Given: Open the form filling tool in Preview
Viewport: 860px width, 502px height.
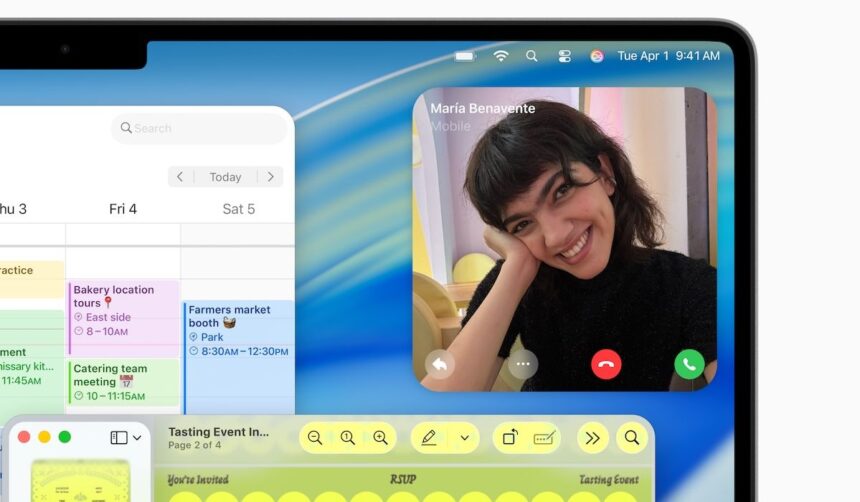Looking at the screenshot, I should 544,438.
